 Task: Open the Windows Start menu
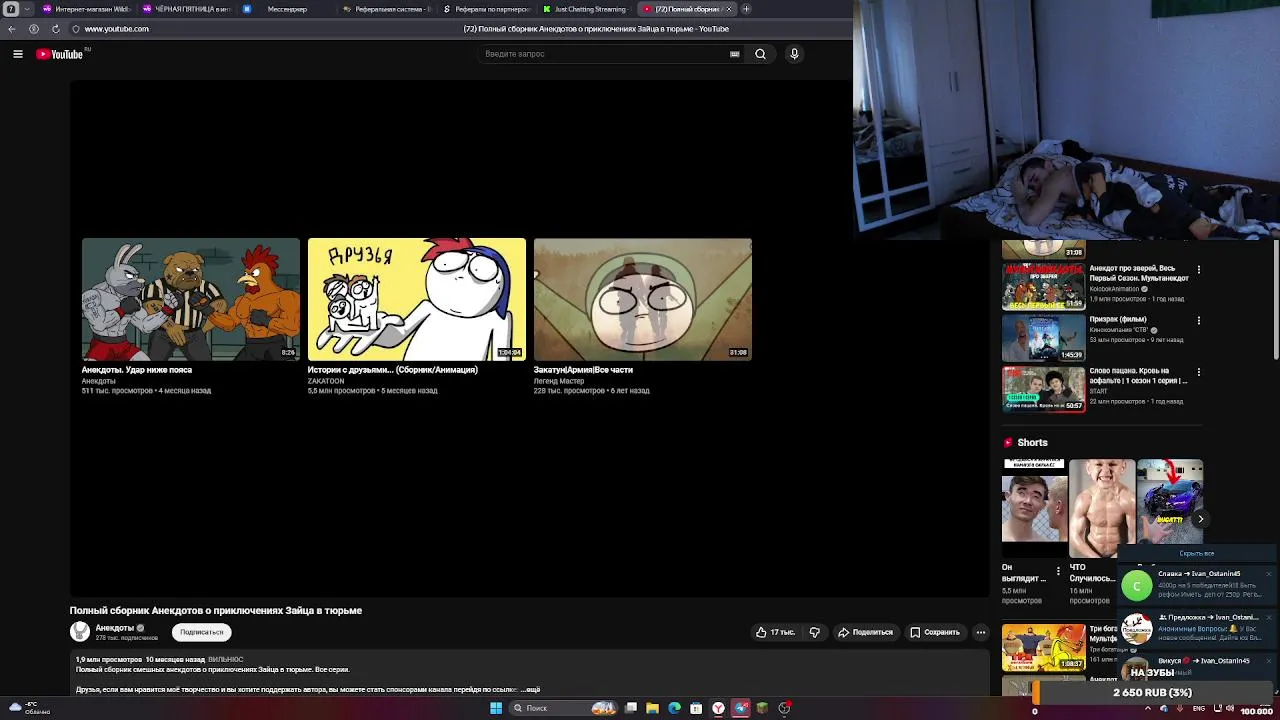pos(495,708)
